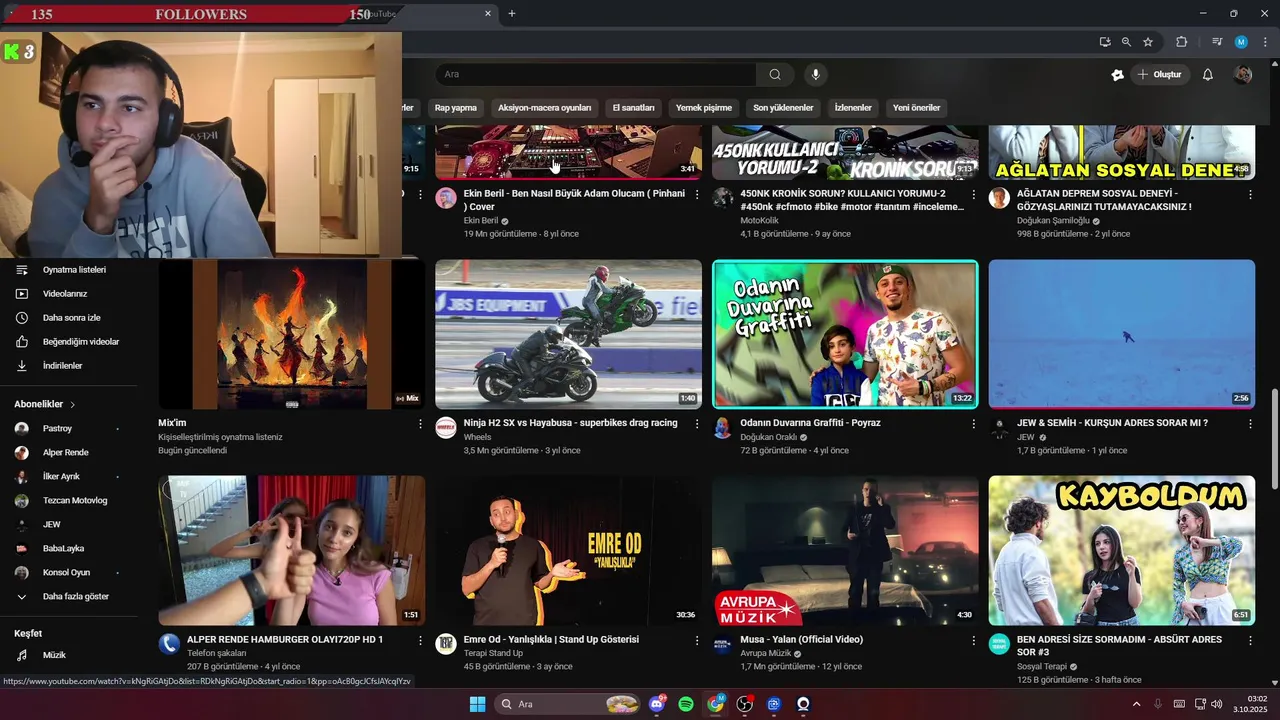Open more options for JEW & SEMİH video
This screenshot has height=720, width=1280.
point(1250,424)
